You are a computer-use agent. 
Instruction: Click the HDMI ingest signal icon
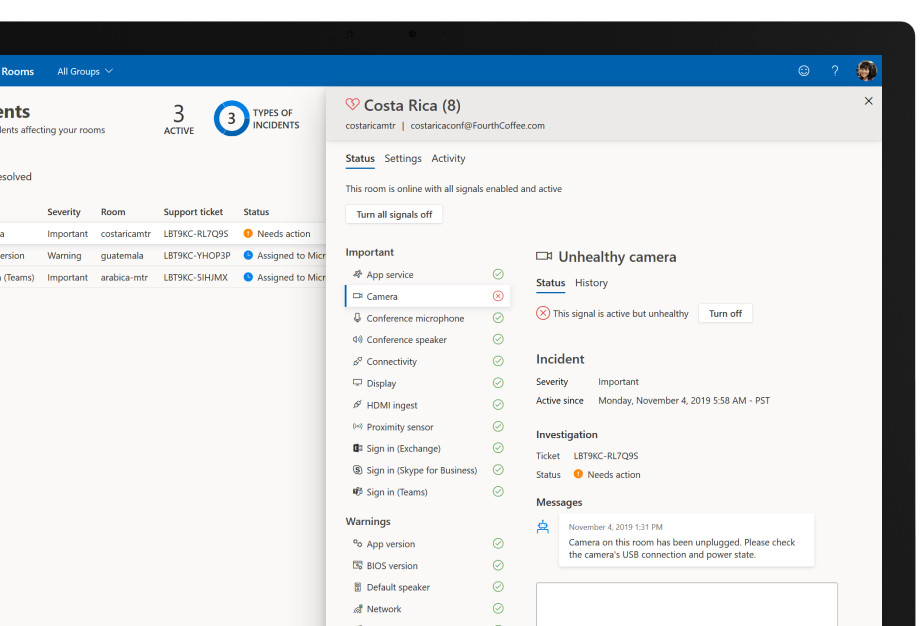357,405
